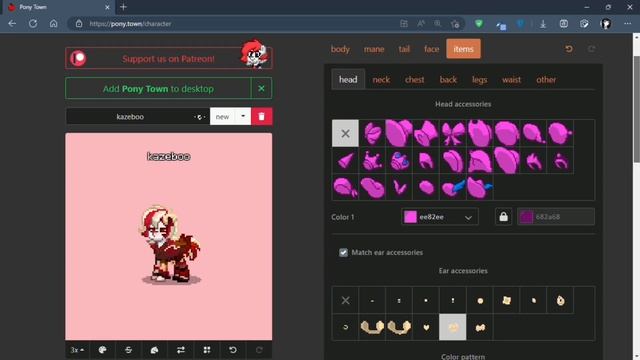Image resolution: width=640 pixels, height=360 pixels.
Task: Switch to the chest sub-tab
Action: (415, 80)
